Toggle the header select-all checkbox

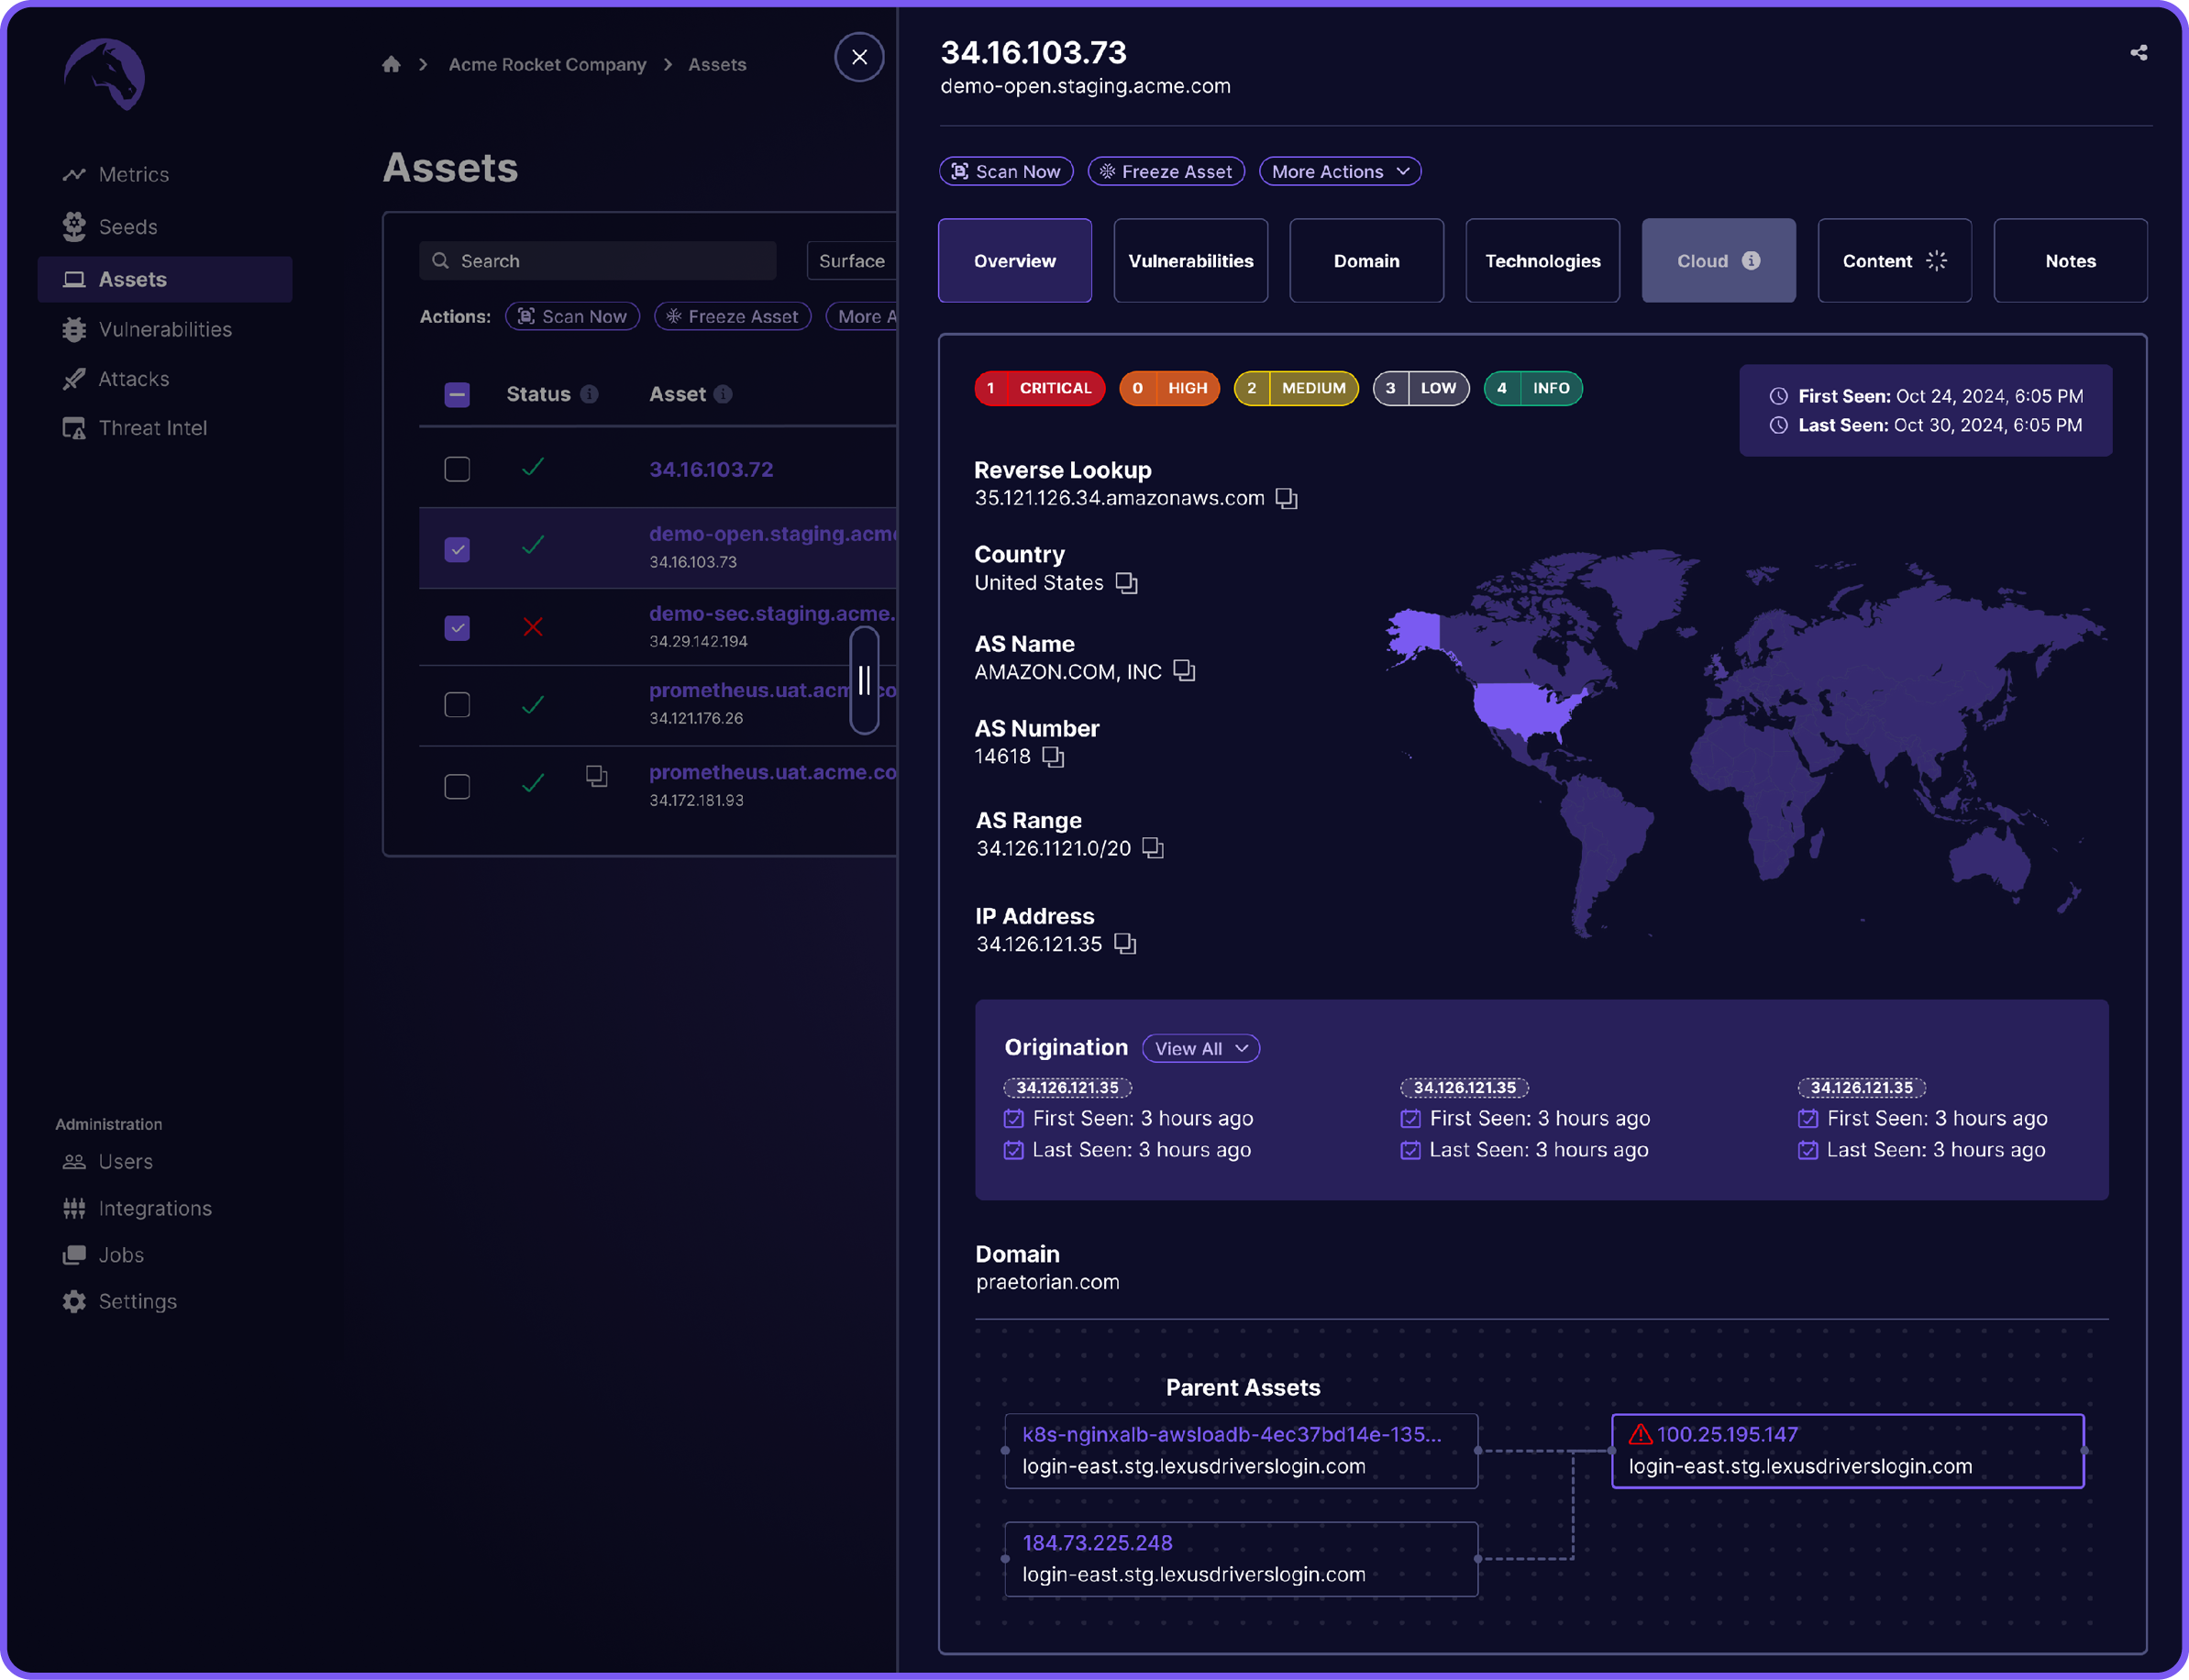click(457, 394)
